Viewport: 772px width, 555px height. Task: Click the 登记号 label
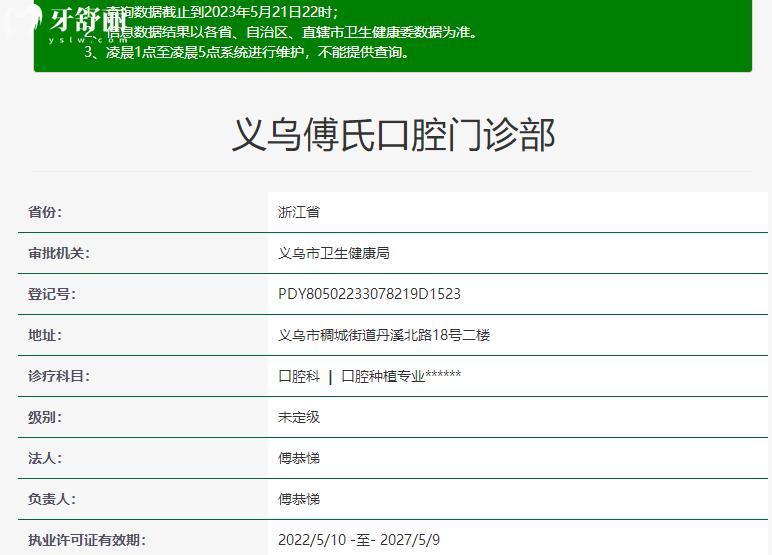[x=52, y=294]
